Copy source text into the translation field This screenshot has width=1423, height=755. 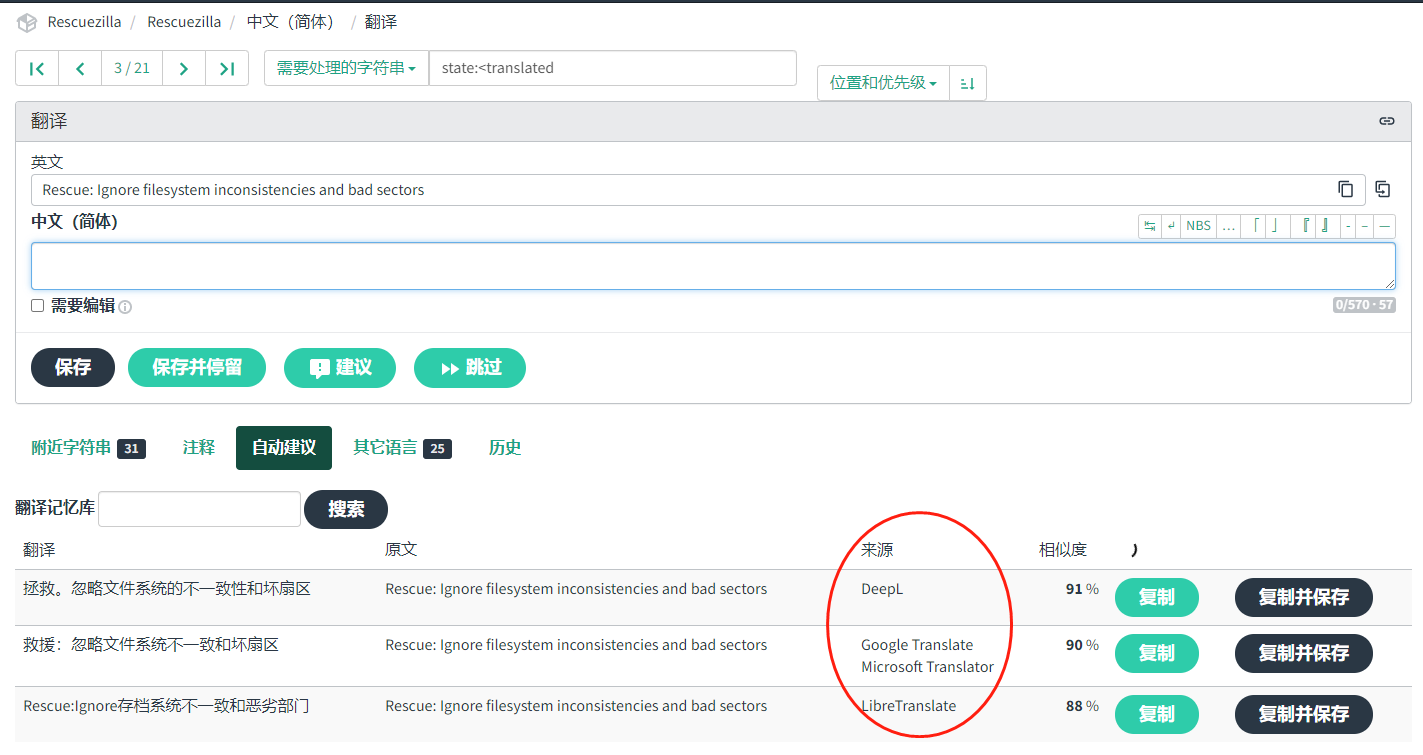tap(1383, 189)
